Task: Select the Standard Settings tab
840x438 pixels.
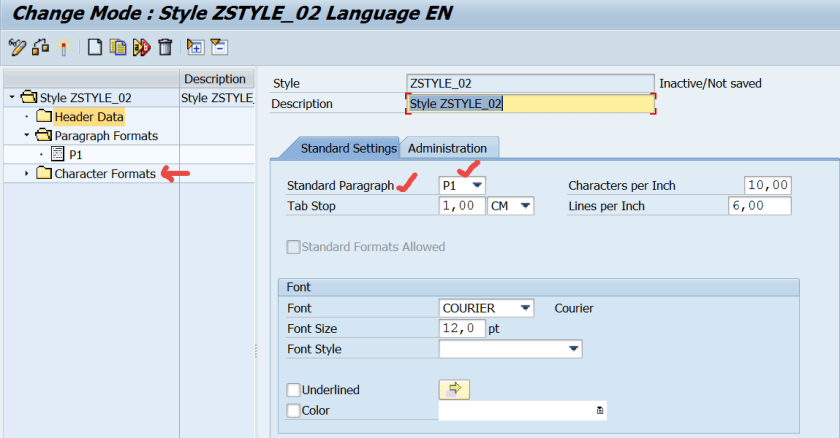Action: tap(335, 148)
